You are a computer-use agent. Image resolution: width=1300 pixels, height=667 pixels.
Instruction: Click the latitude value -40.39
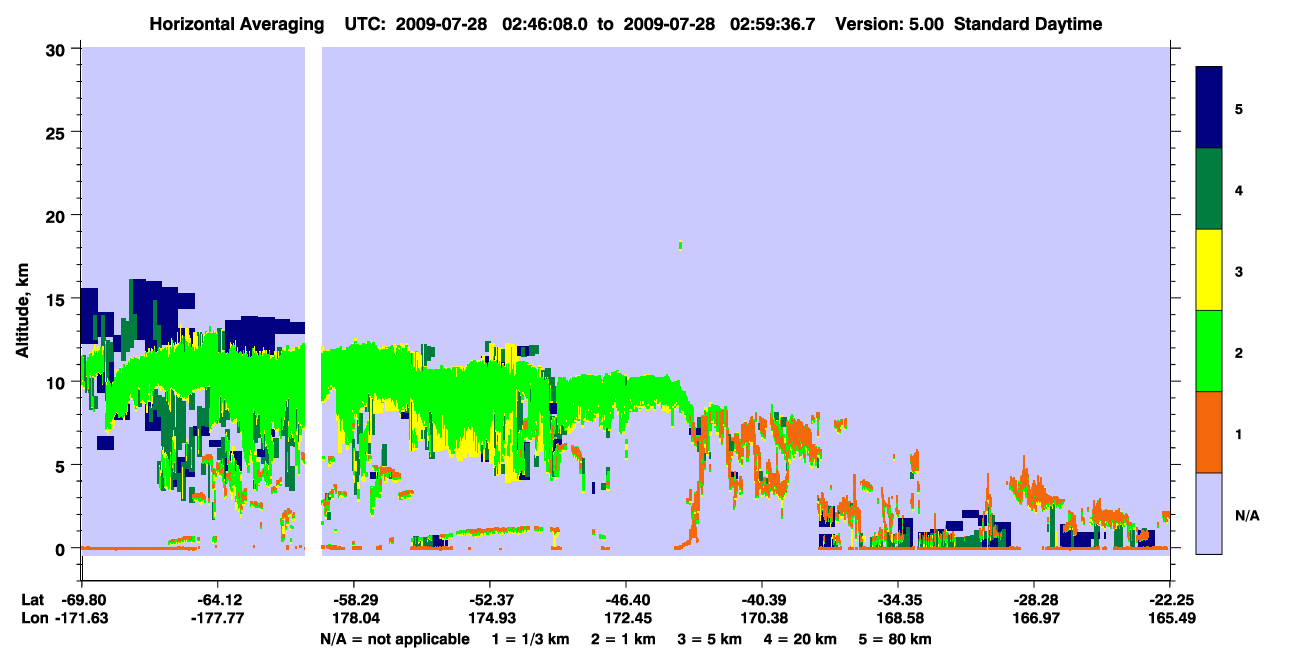point(762,600)
